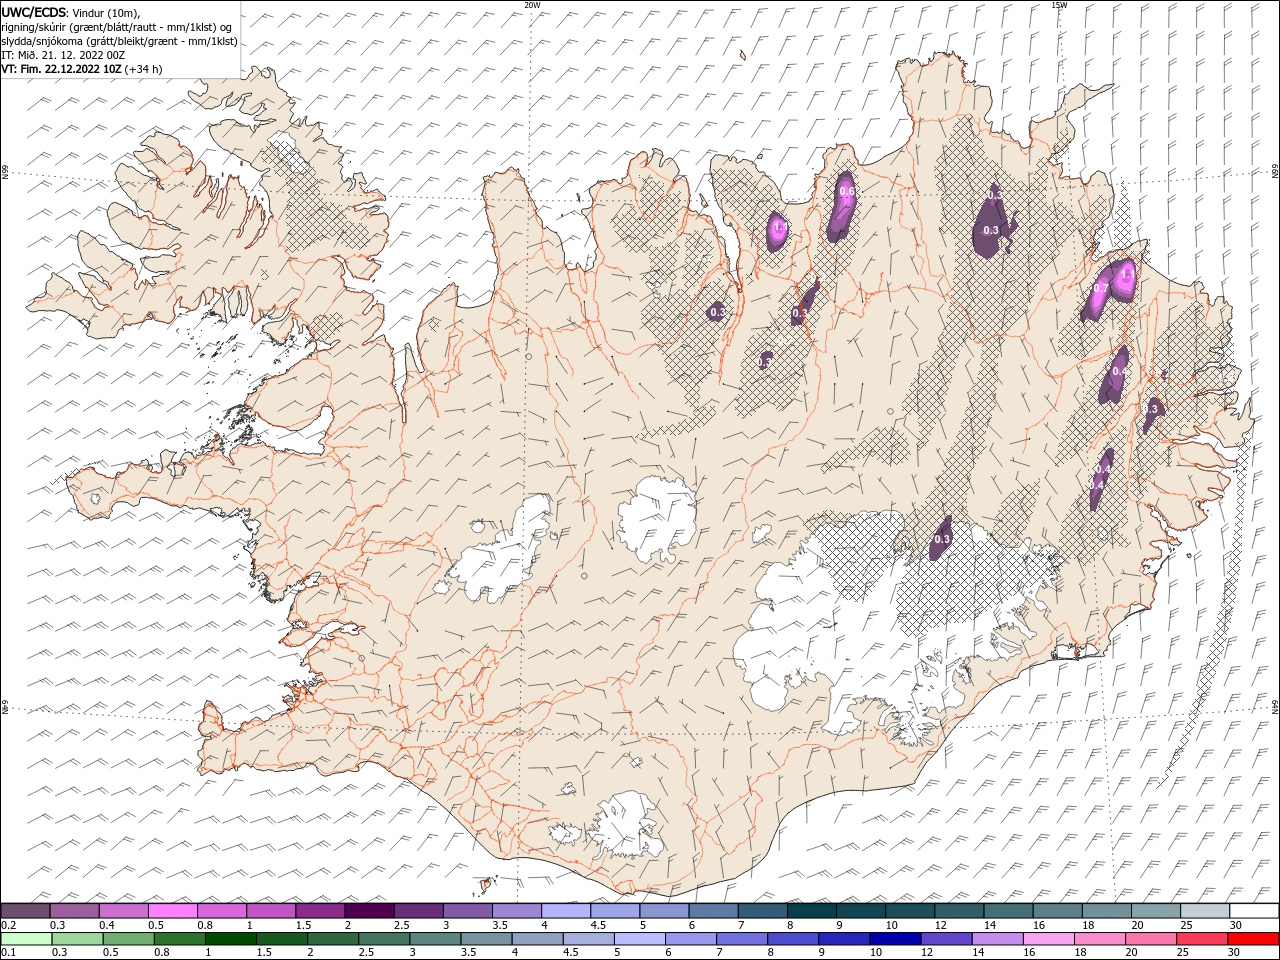Click the top legend swatch labeled 25
1280x960 pixels.
pos(1205,911)
